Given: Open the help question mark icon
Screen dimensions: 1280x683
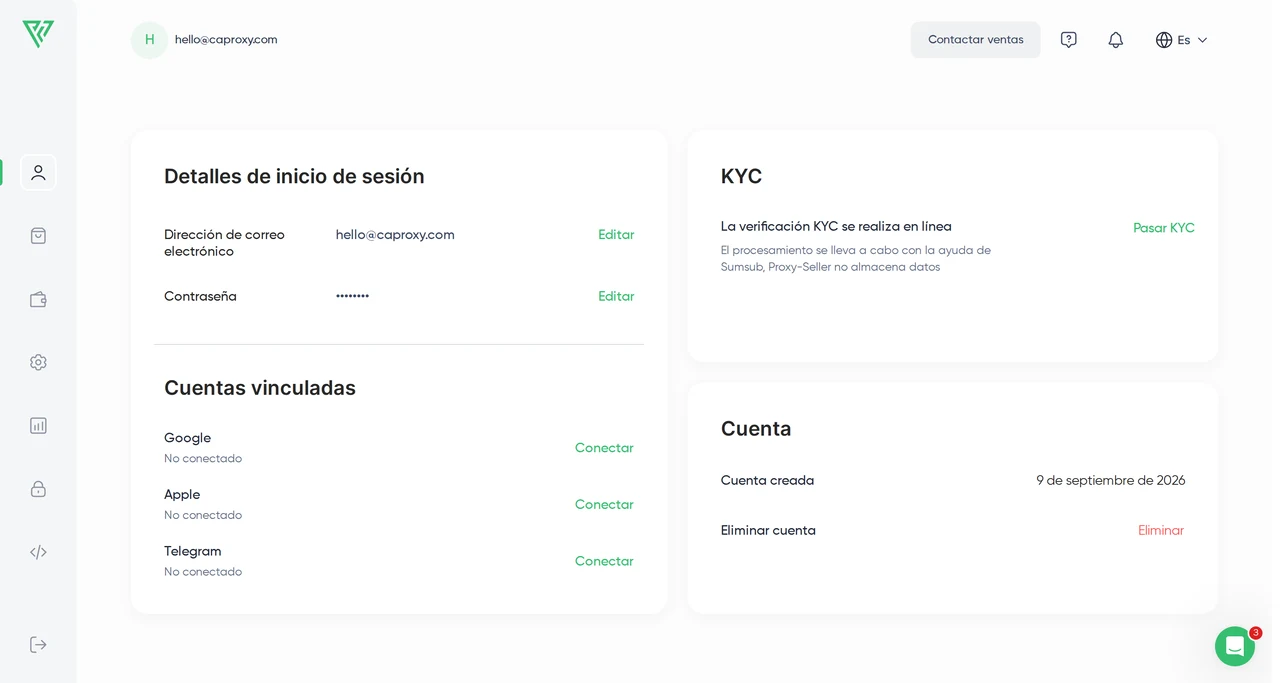Looking at the screenshot, I should click(1068, 40).
